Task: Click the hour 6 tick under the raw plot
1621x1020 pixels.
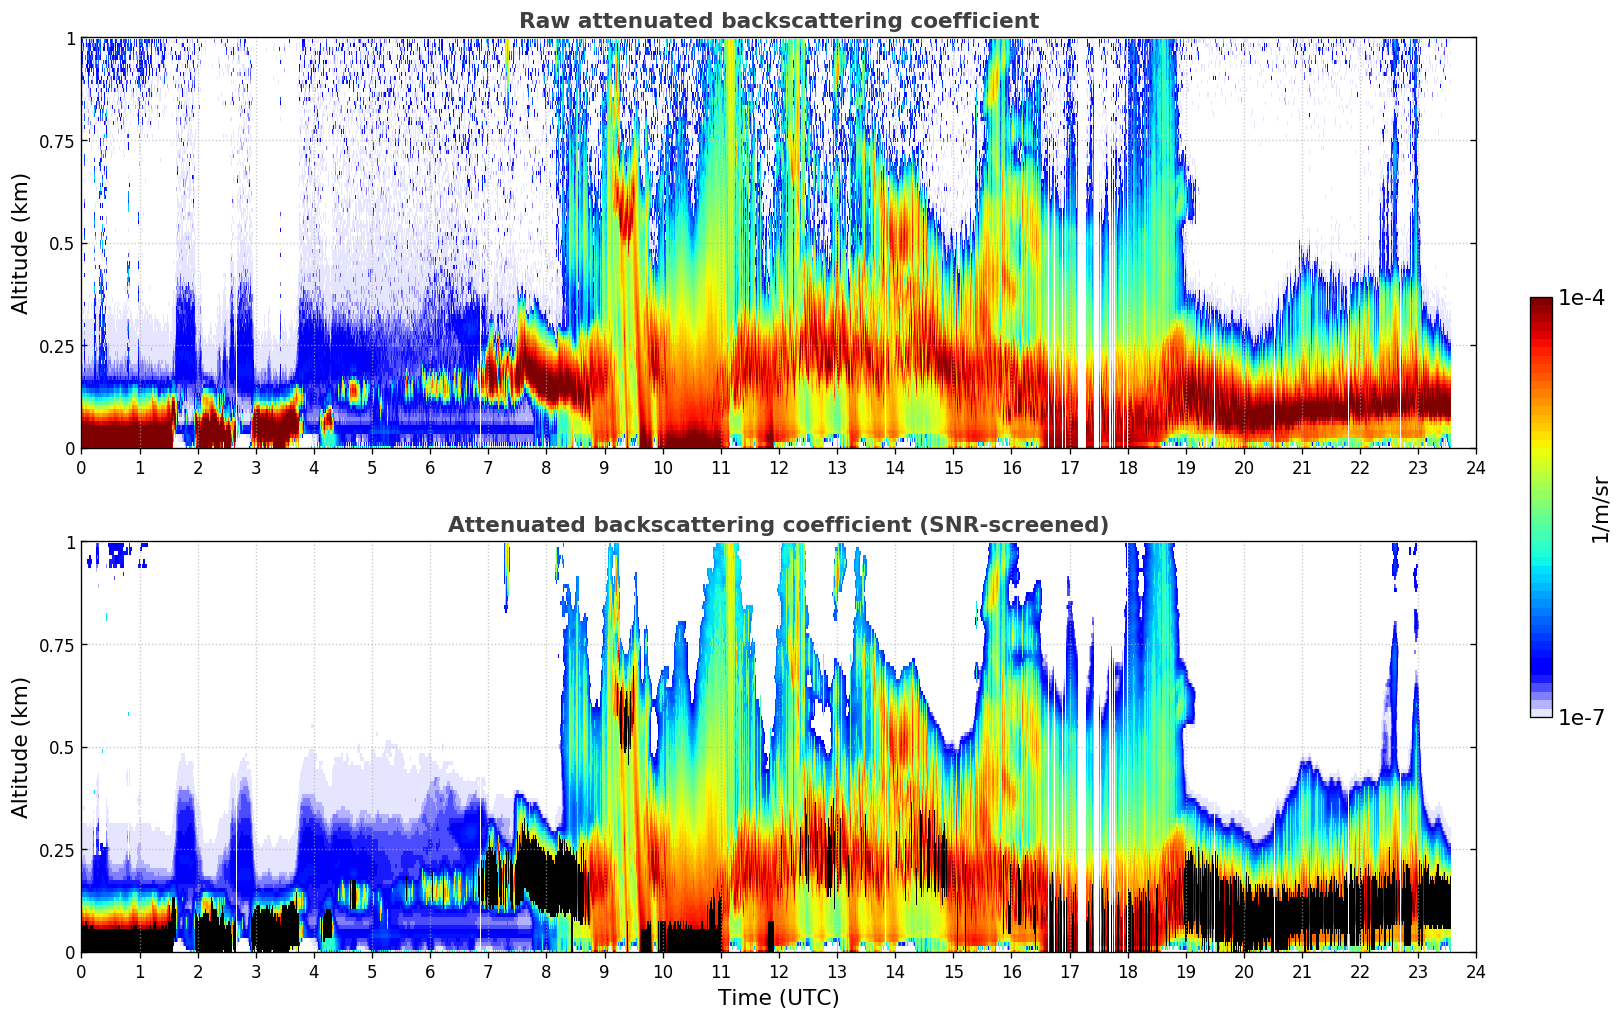Action: 430,467
